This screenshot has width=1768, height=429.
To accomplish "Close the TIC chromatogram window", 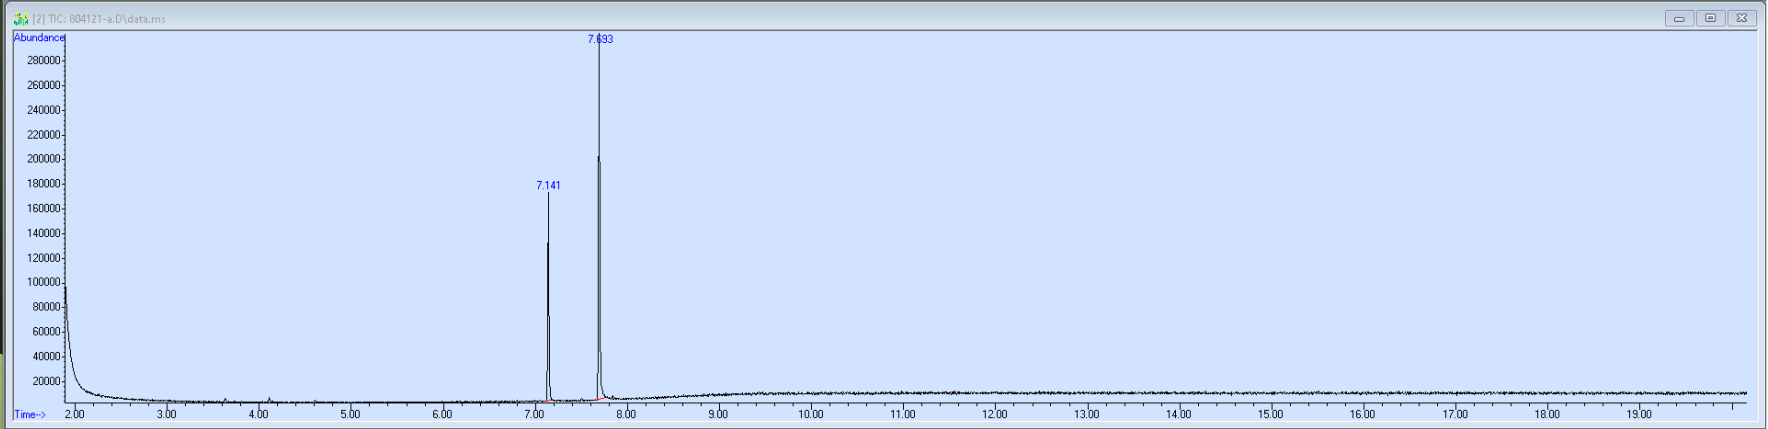I will [1742, 18].
